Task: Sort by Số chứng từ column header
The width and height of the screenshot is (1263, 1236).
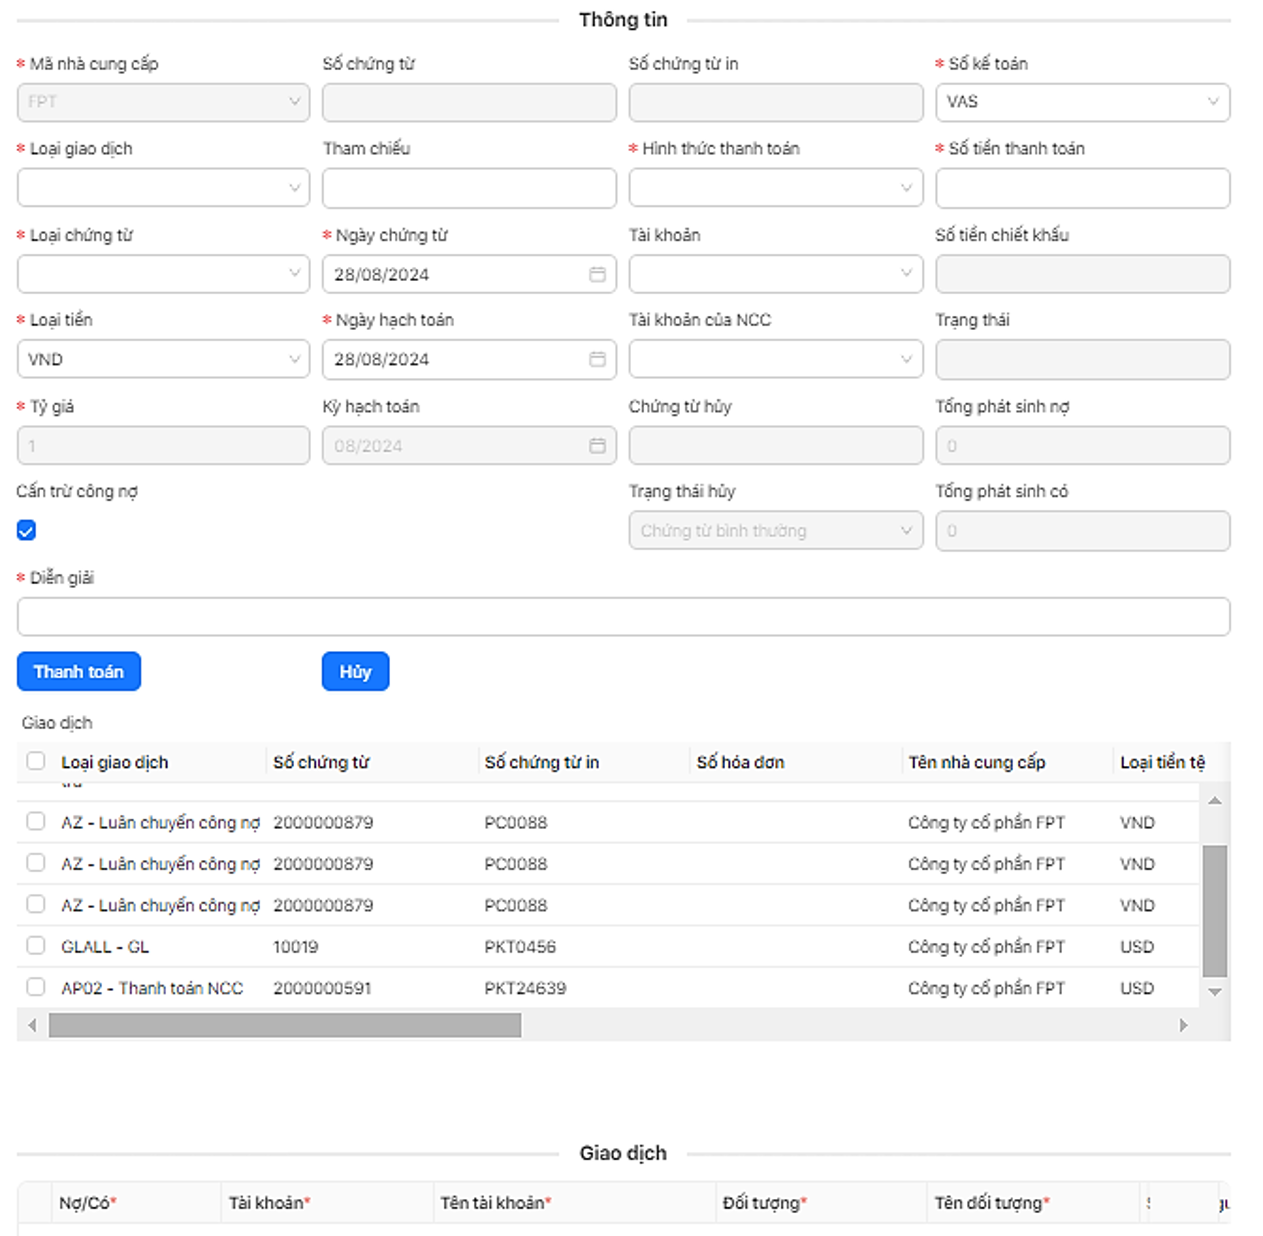Action: pyautogui.click(x=321, y=762)
